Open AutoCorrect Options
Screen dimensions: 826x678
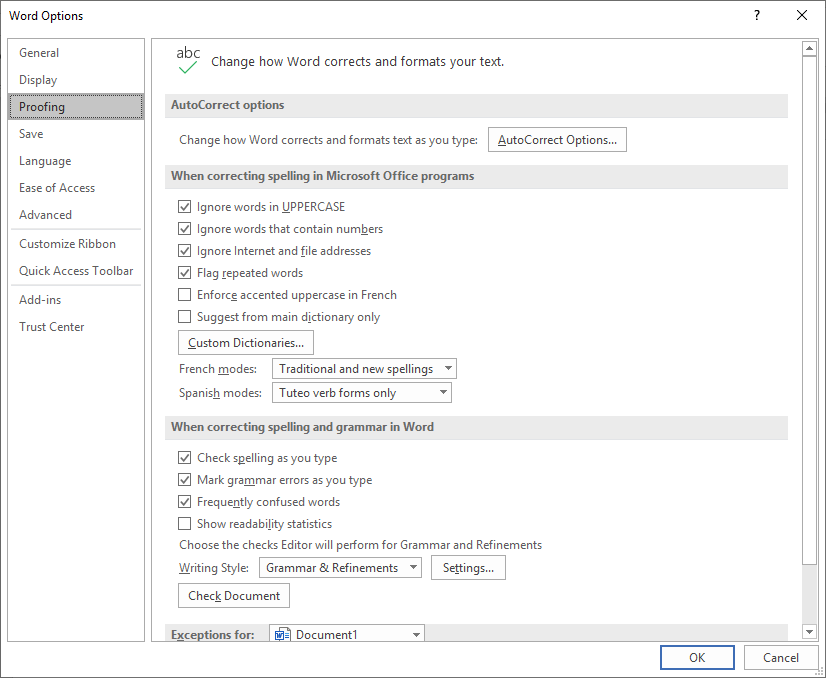[557, 139]
